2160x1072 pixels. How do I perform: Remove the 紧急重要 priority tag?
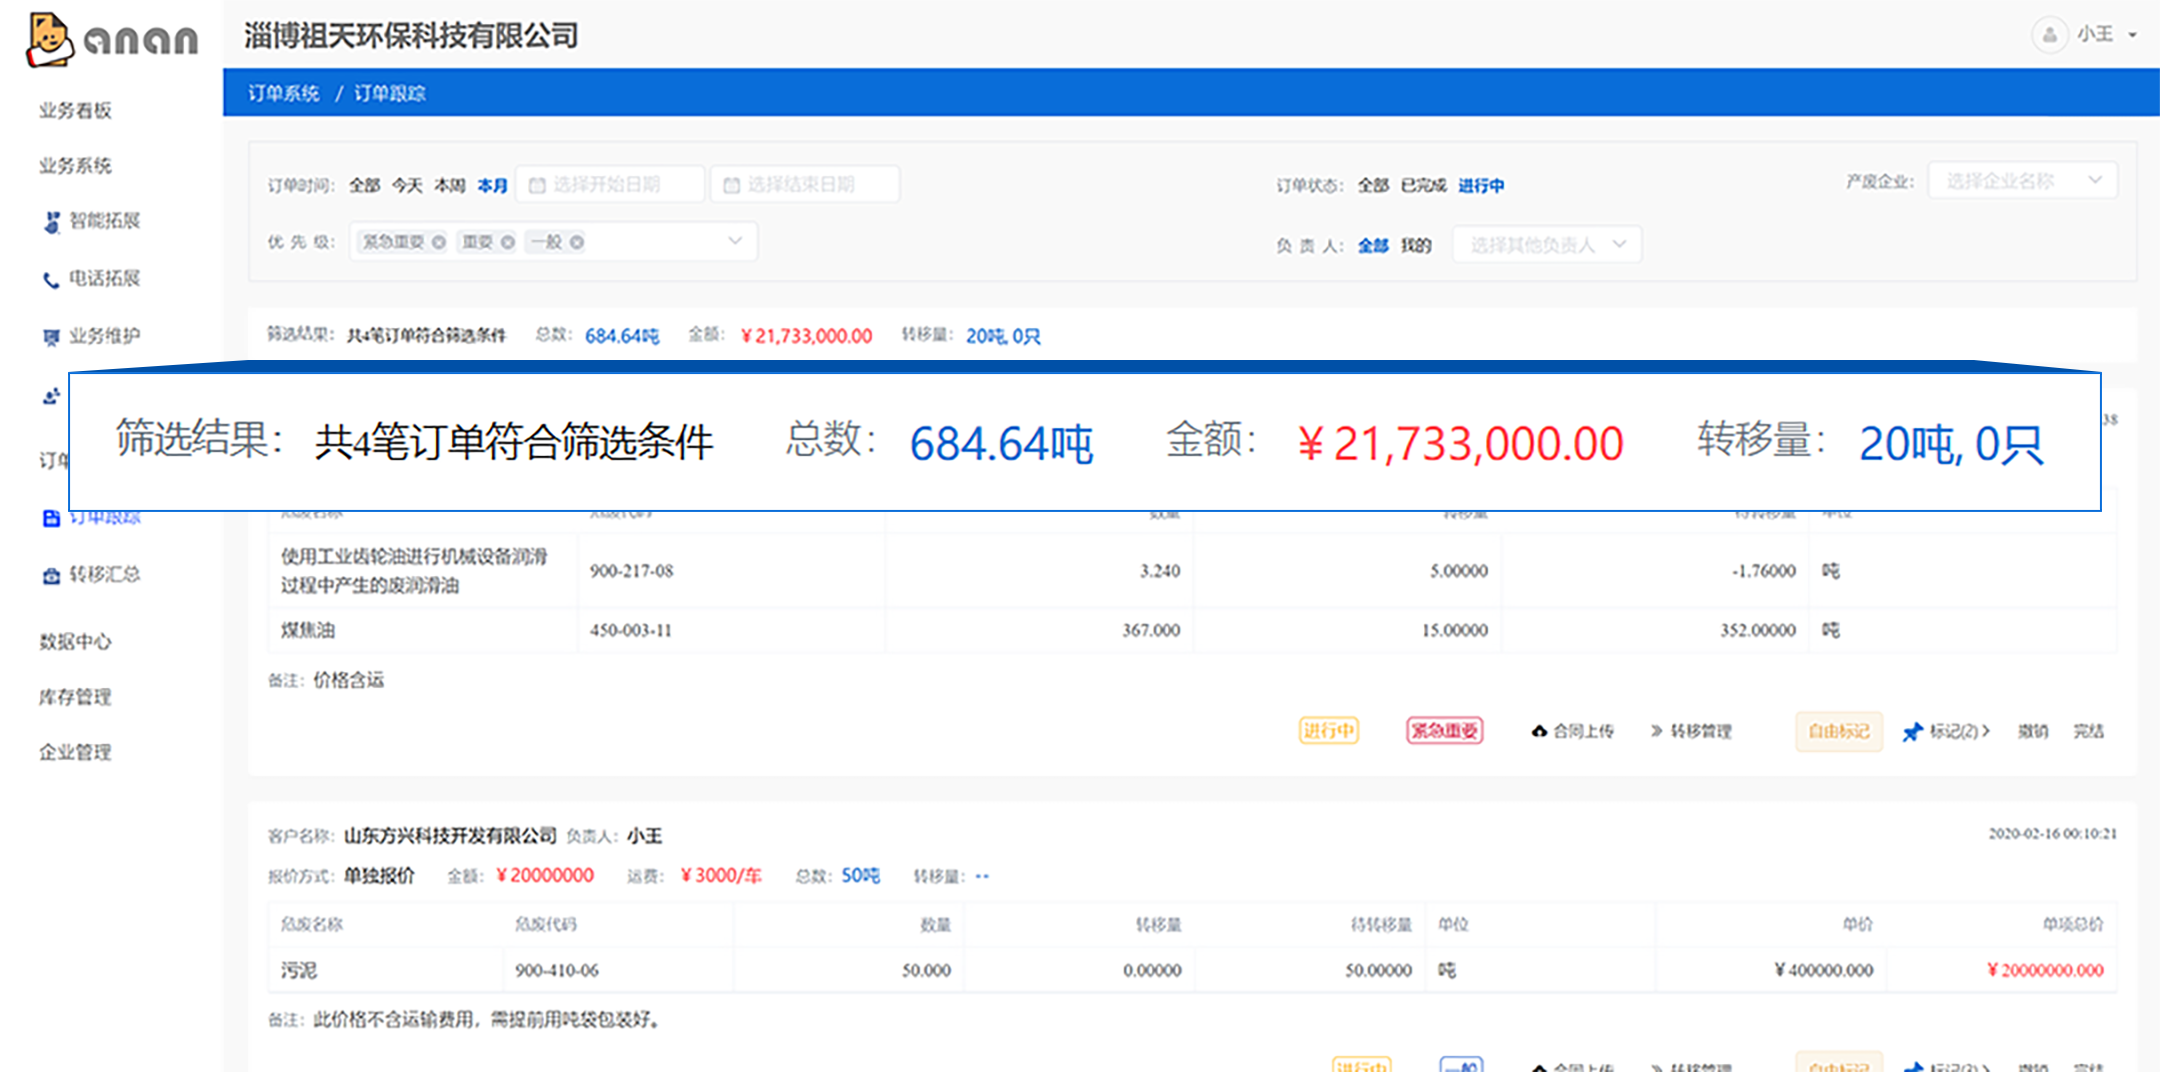438,242
